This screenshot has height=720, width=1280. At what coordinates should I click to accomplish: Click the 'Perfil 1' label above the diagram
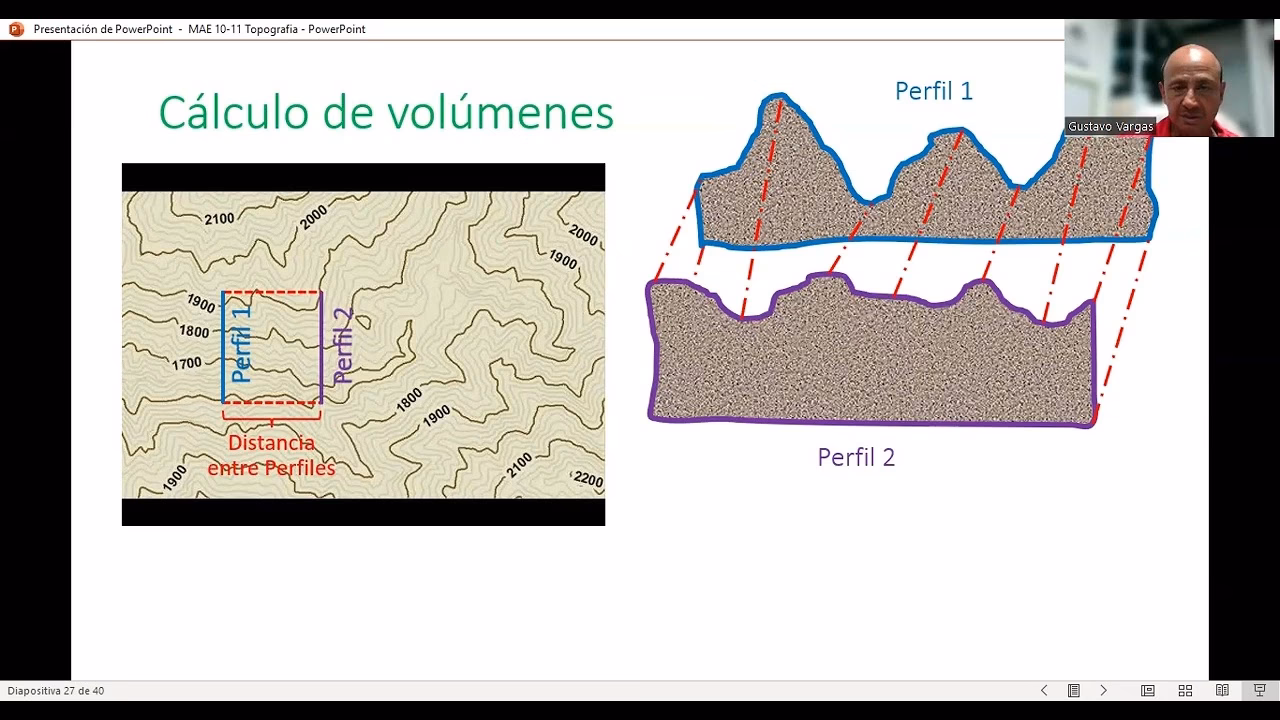tap(933, 91)
